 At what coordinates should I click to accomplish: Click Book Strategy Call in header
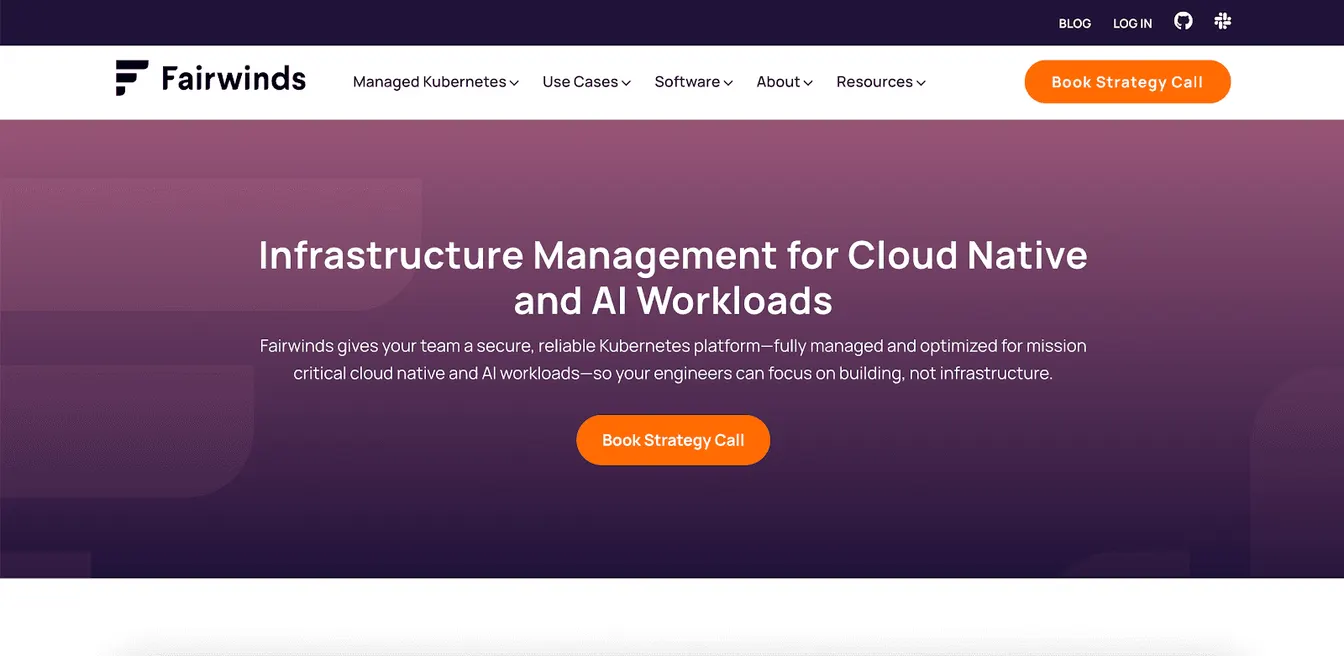[1127, 82]
